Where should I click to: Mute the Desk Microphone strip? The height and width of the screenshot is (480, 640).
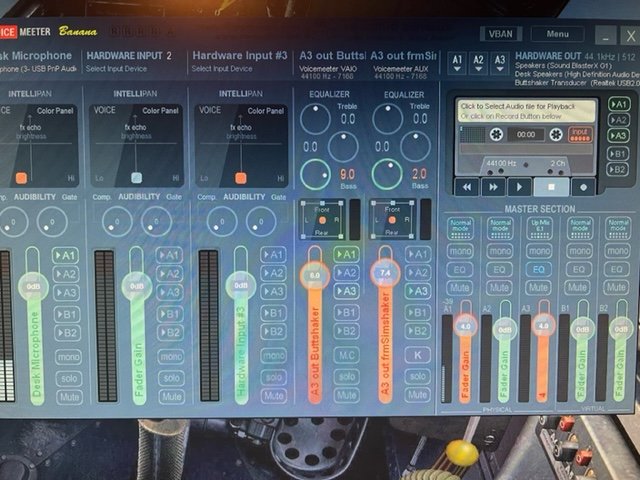pos(69,397)
